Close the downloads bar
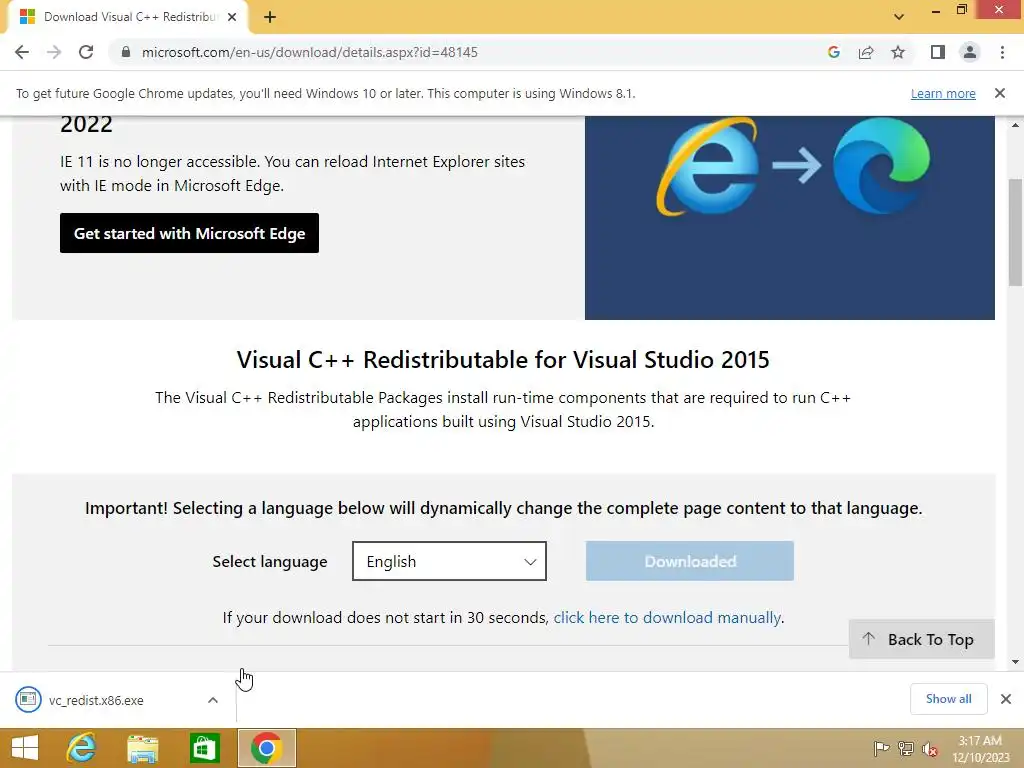Viewport: 1024px width, 768px height. (x=1006, y=699)
